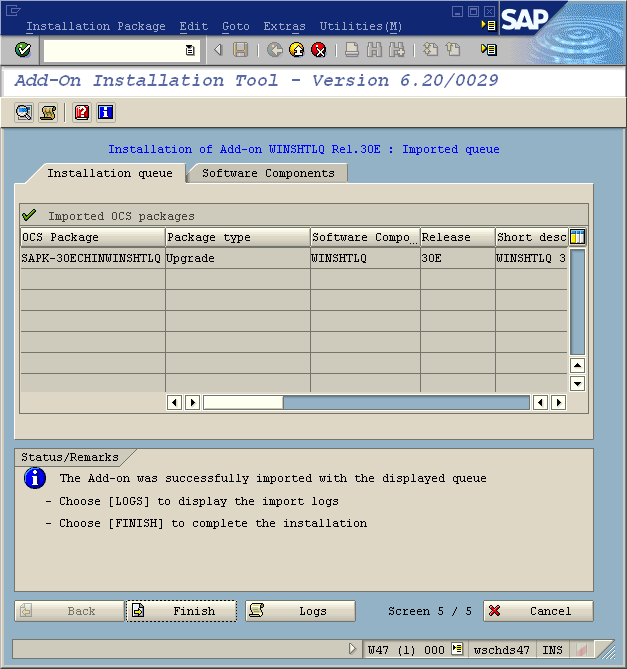Select the Installation queue tab
This screenshot has height=669, width=627.
110,173
